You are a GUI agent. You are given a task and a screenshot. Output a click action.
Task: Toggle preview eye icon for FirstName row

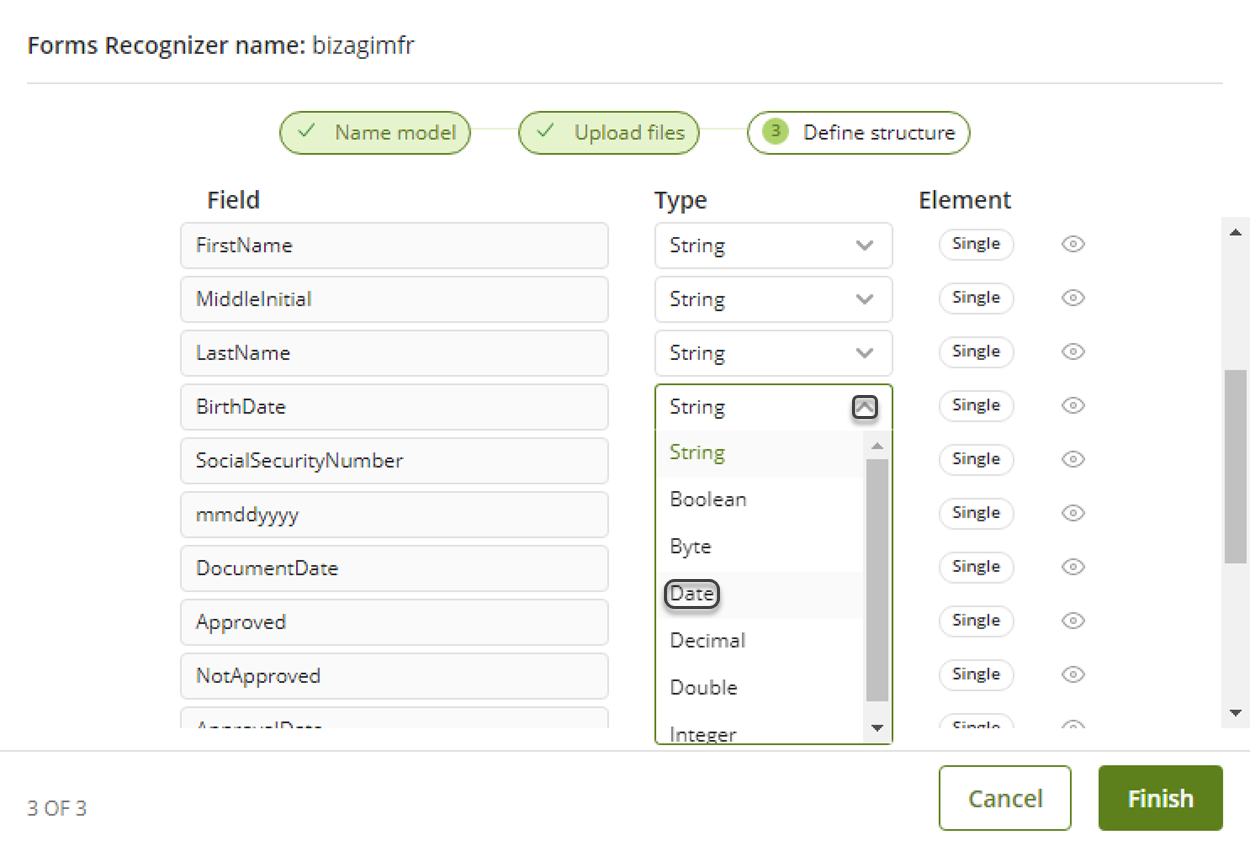[1073, 244]
